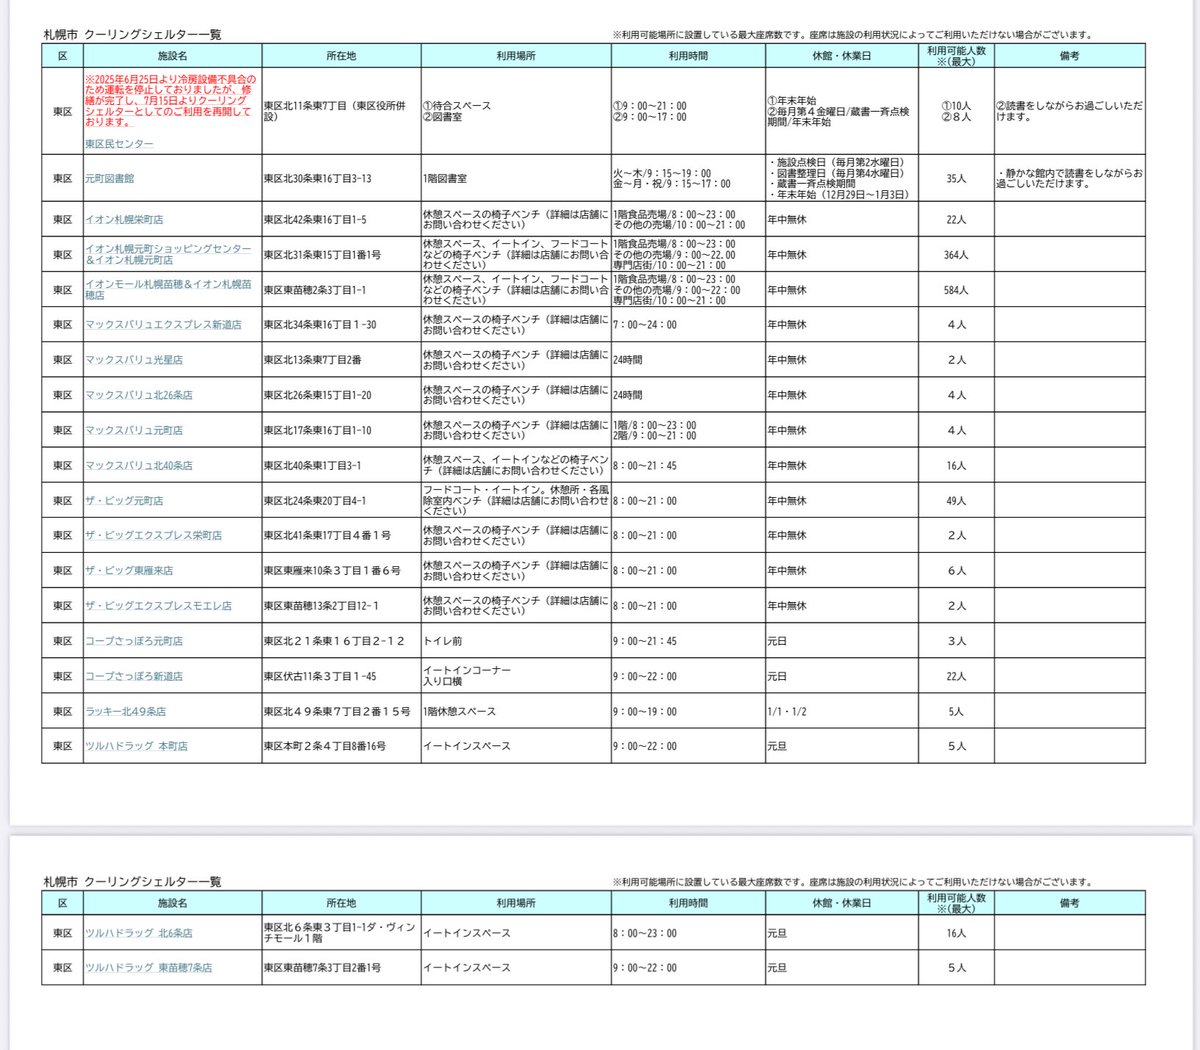The width and height of the screenshot is (1200, 1050).
Task: Select address 東区北31条東15丁目1番1号
Action: (x=323, y=254)
